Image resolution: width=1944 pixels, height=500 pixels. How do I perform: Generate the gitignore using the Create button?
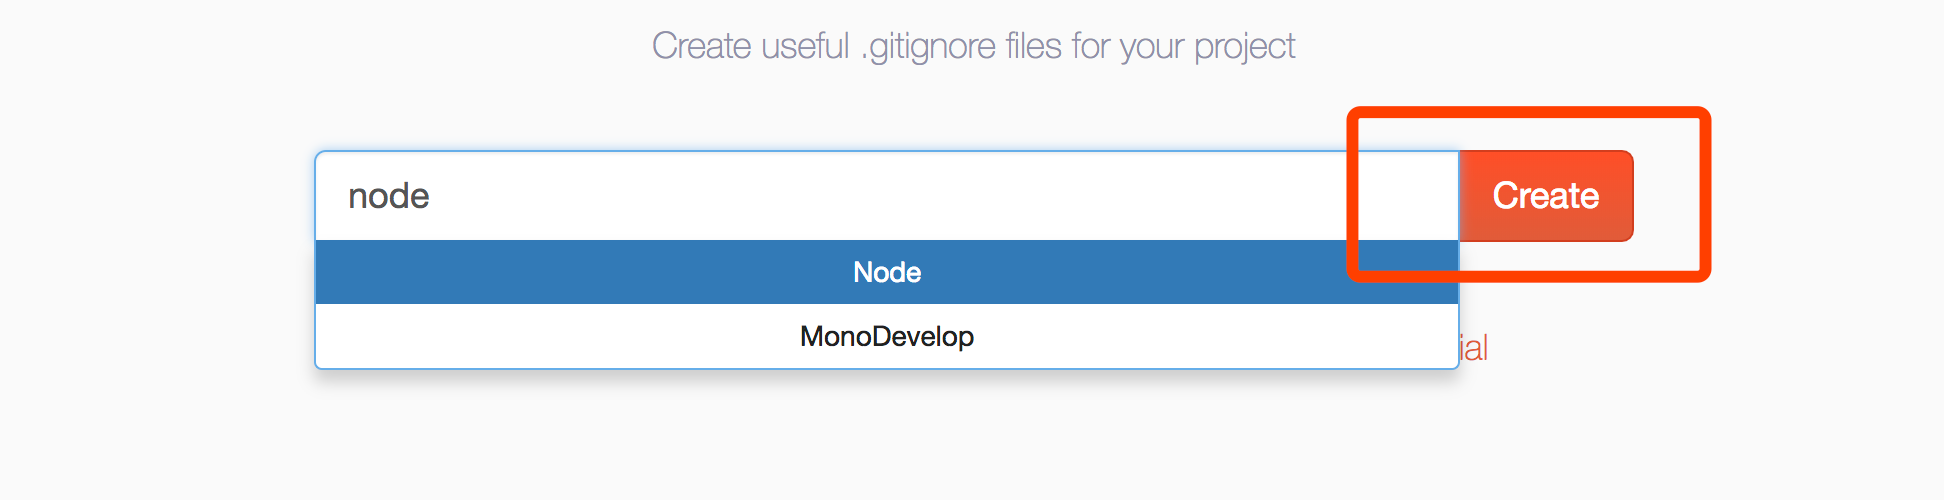[x=1546, y=196]
